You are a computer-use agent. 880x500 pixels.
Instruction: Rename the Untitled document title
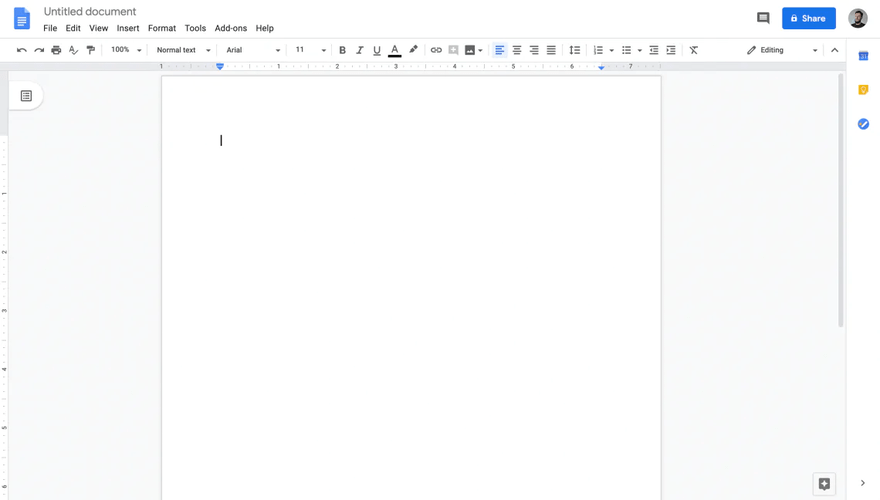pos(90,11)
